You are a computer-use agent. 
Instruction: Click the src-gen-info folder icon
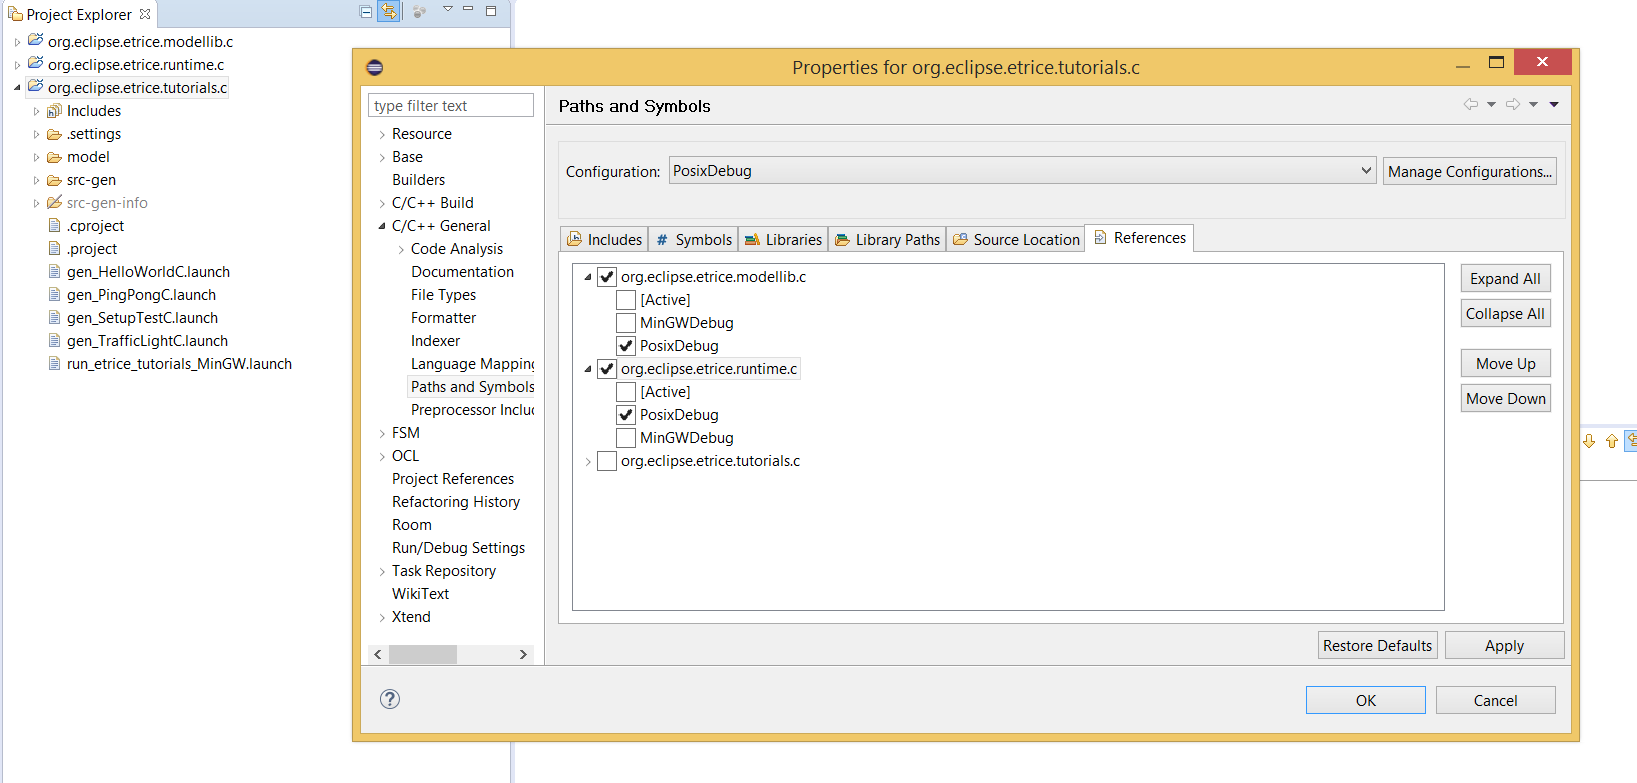(x=55, y=203)
